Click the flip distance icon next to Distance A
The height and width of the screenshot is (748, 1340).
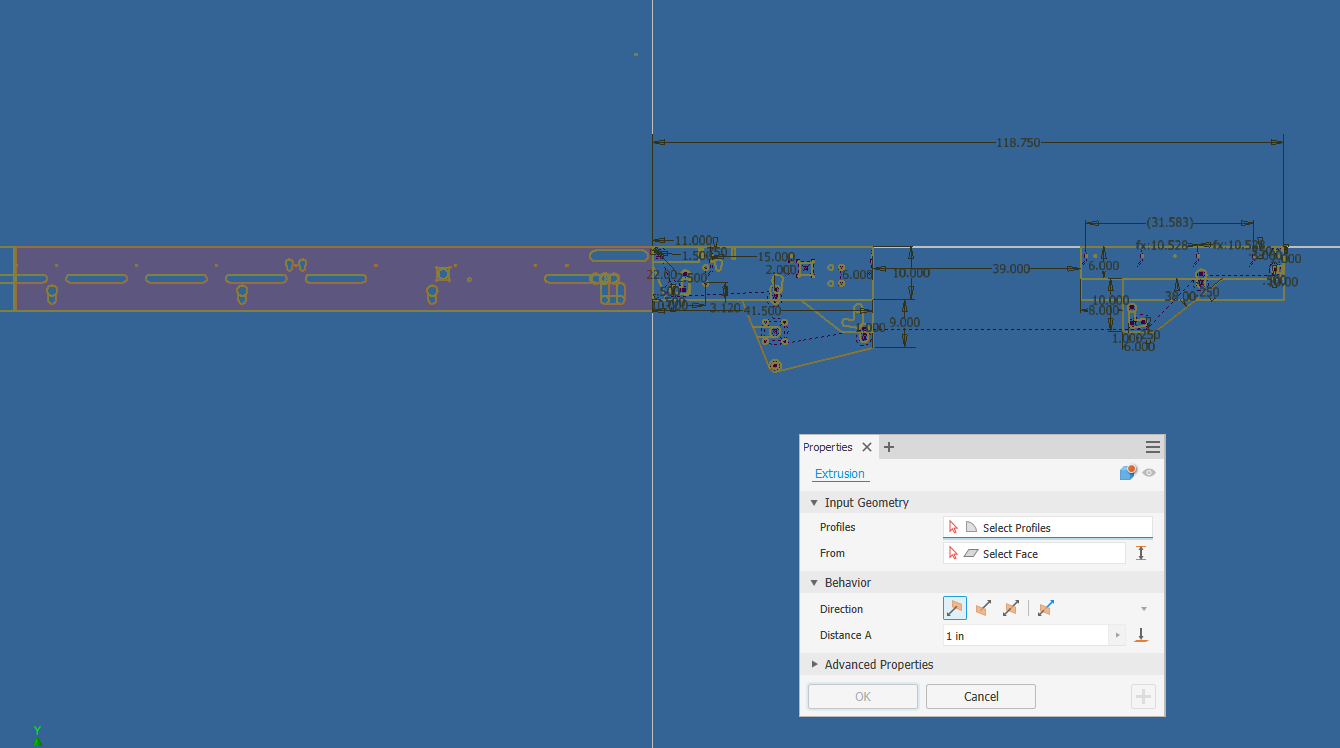[x=1143, y=635]
